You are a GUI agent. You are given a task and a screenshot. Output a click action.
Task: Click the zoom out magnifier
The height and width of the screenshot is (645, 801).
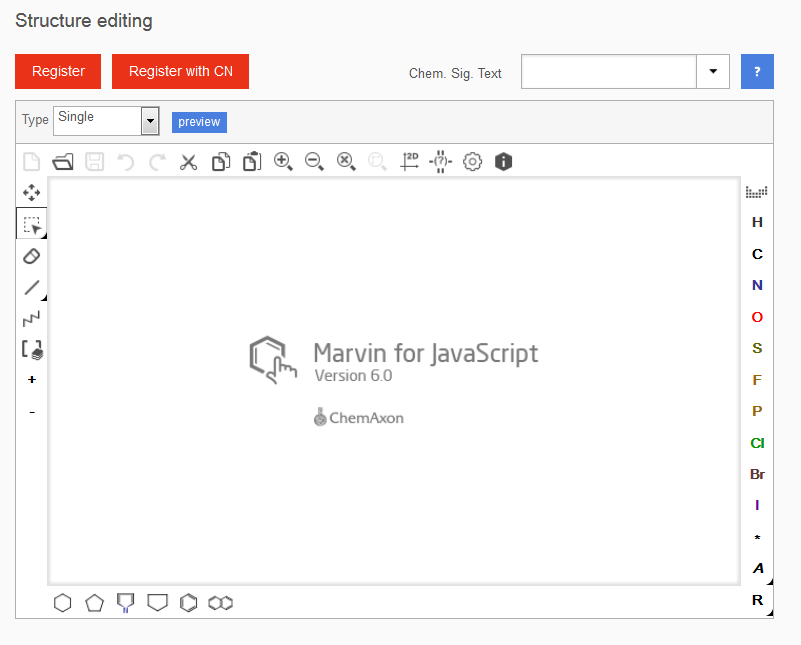[314, 162]
